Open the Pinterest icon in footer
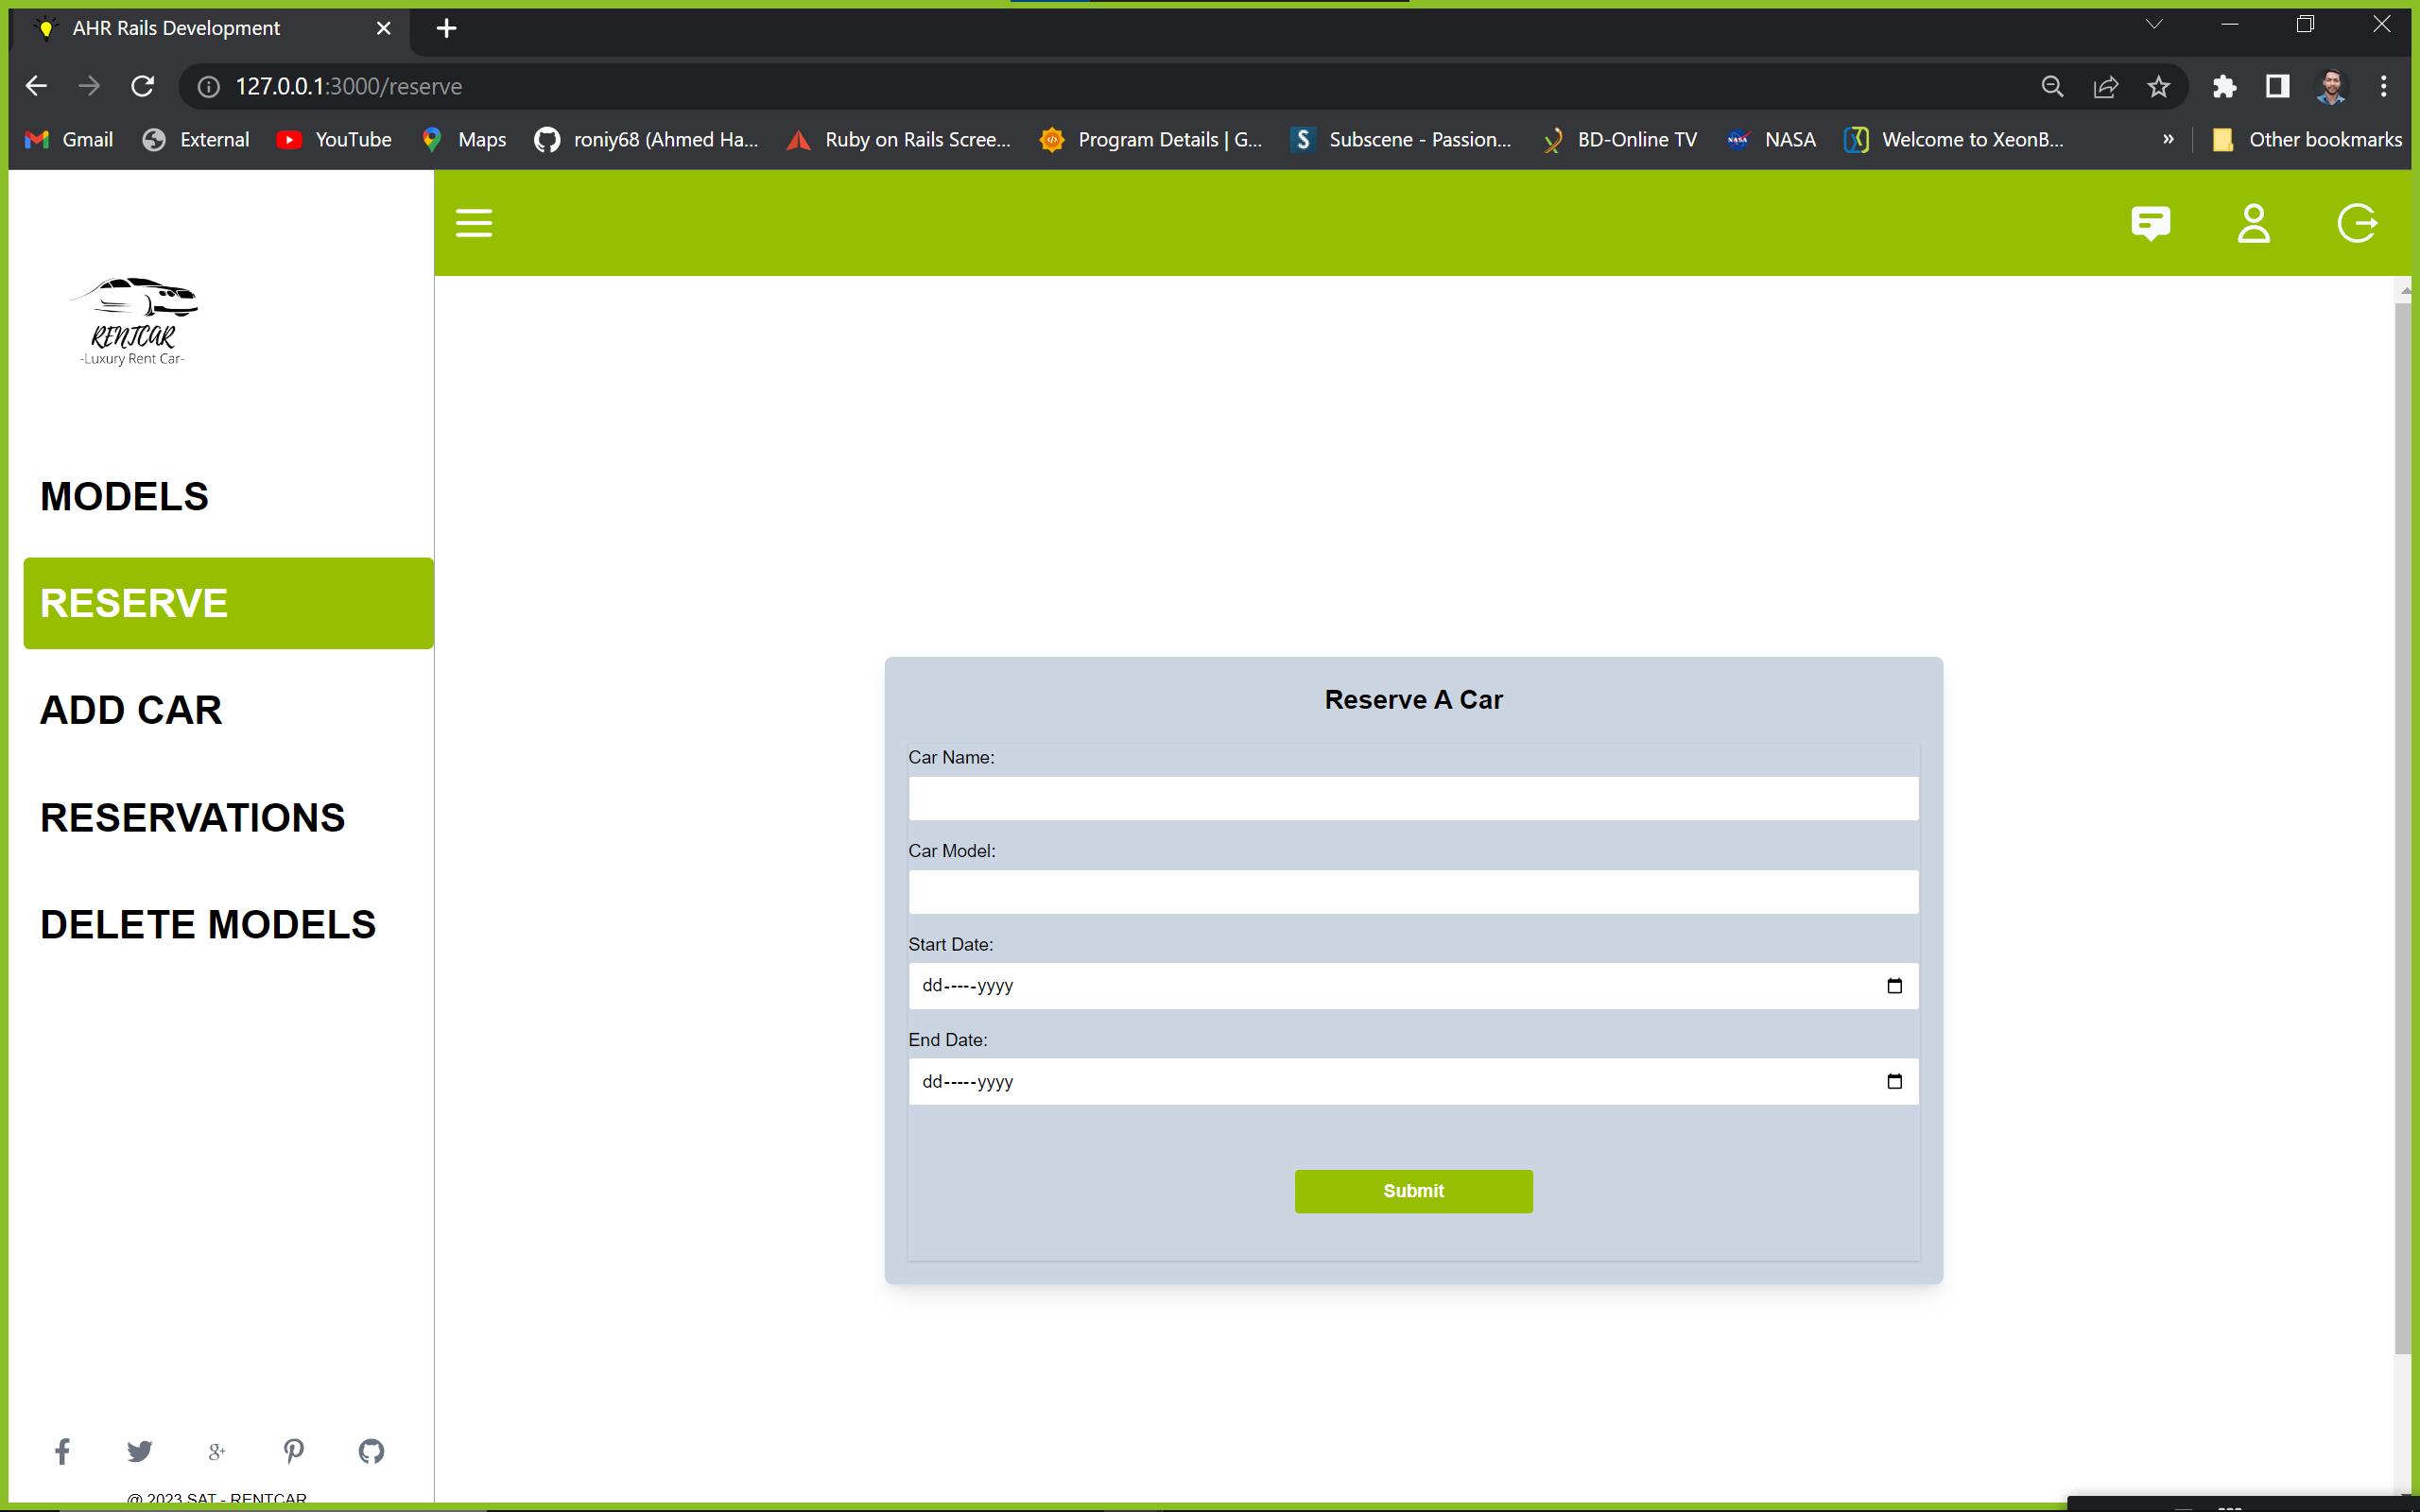2420x1512 pixels. [x=293, y=1451]
